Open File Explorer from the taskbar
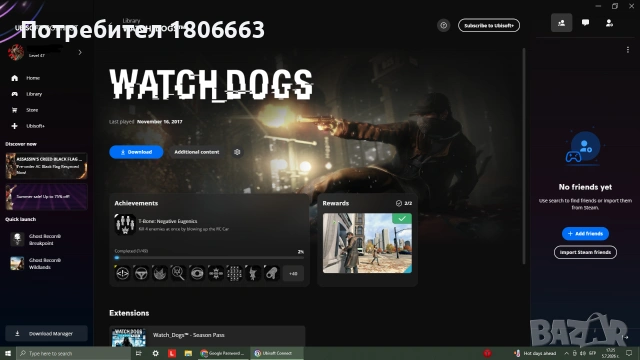 [188, 353]
